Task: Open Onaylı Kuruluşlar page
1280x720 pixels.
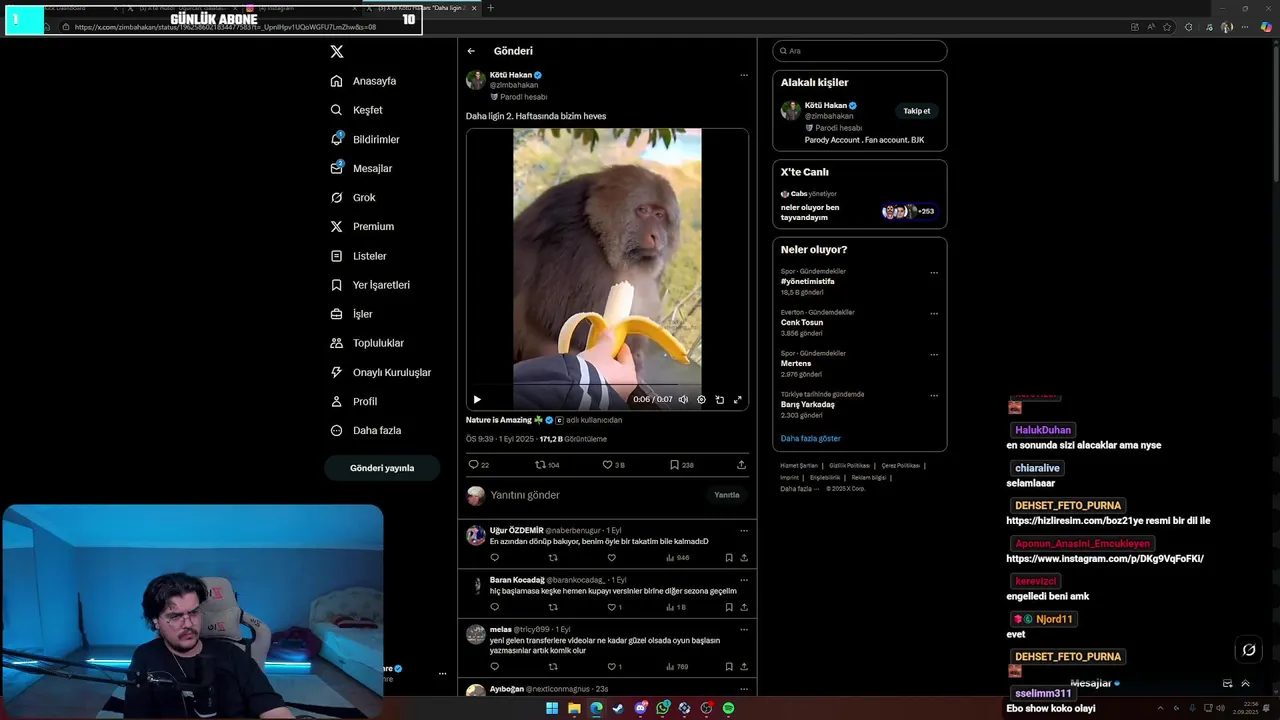Action: [x=381, y=372]
